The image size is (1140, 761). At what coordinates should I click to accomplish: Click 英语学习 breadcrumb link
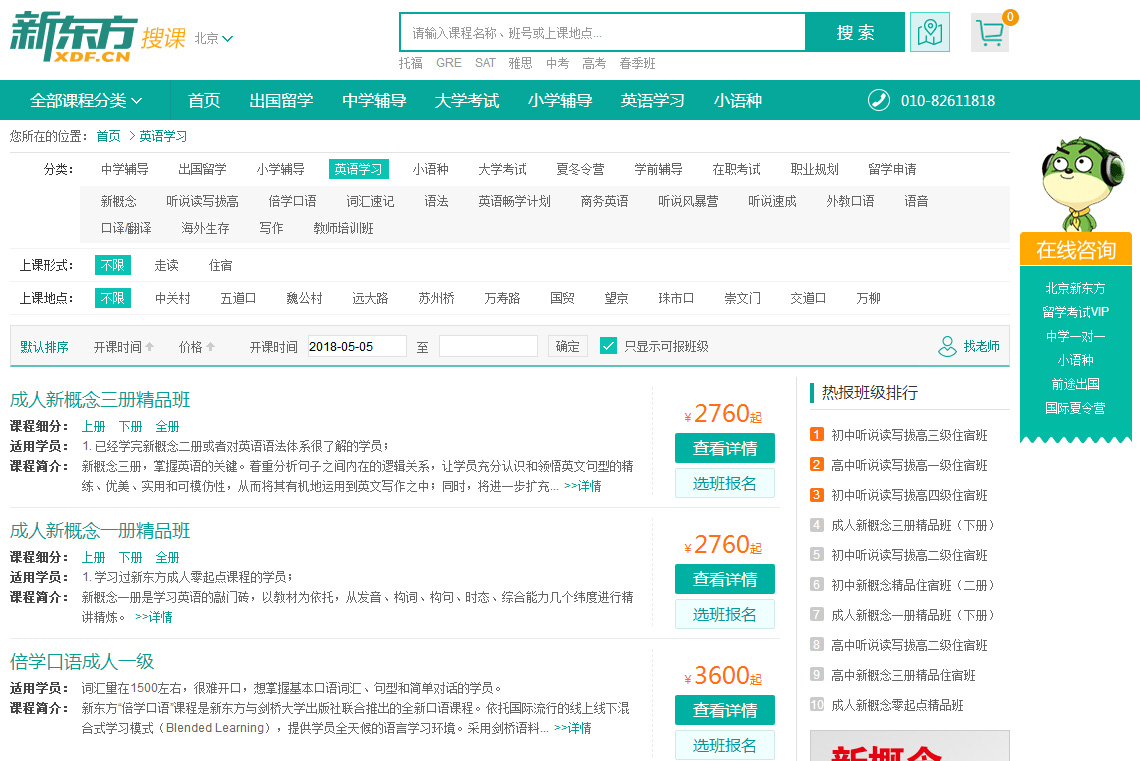163,136
